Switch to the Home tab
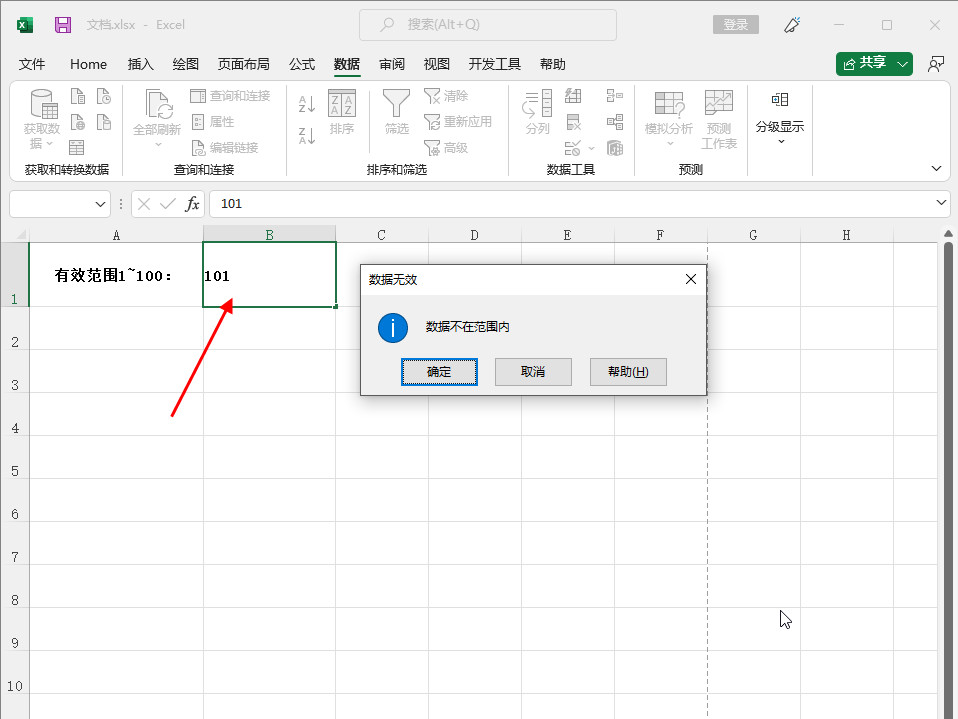The height and width of the screenshot is (719, 958). point(89,64)
